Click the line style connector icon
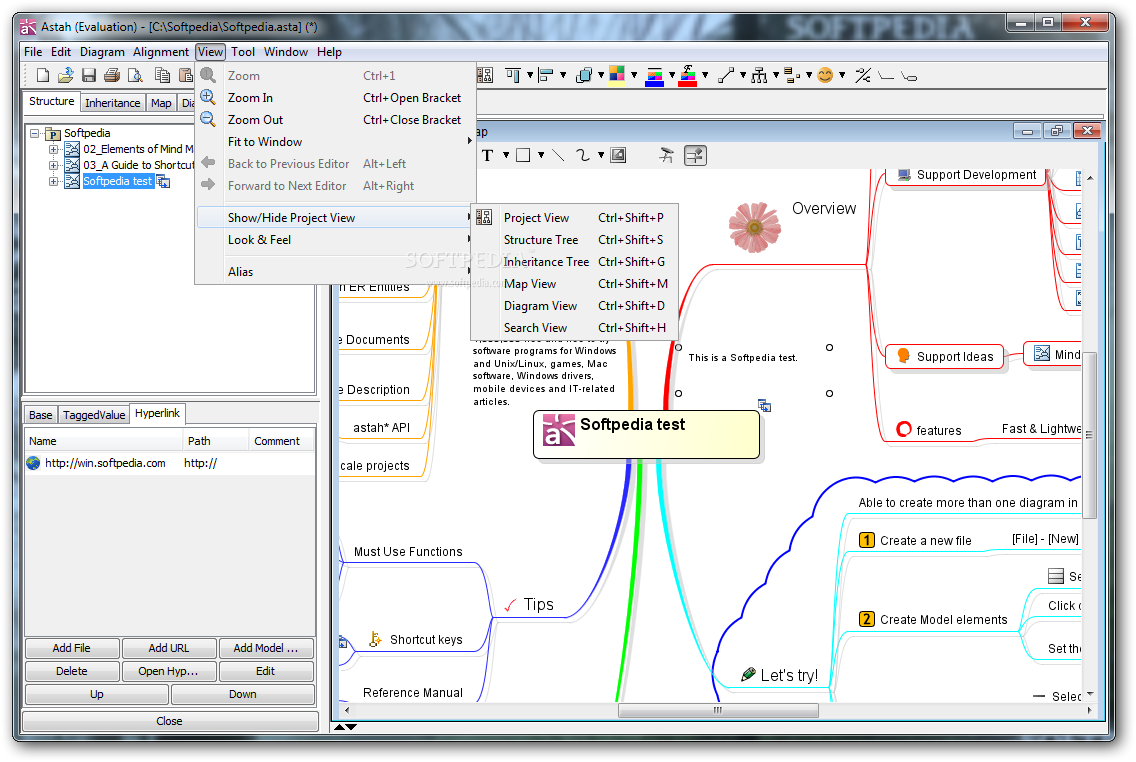Screen dimensions: 1136x762 pos(725,75)
